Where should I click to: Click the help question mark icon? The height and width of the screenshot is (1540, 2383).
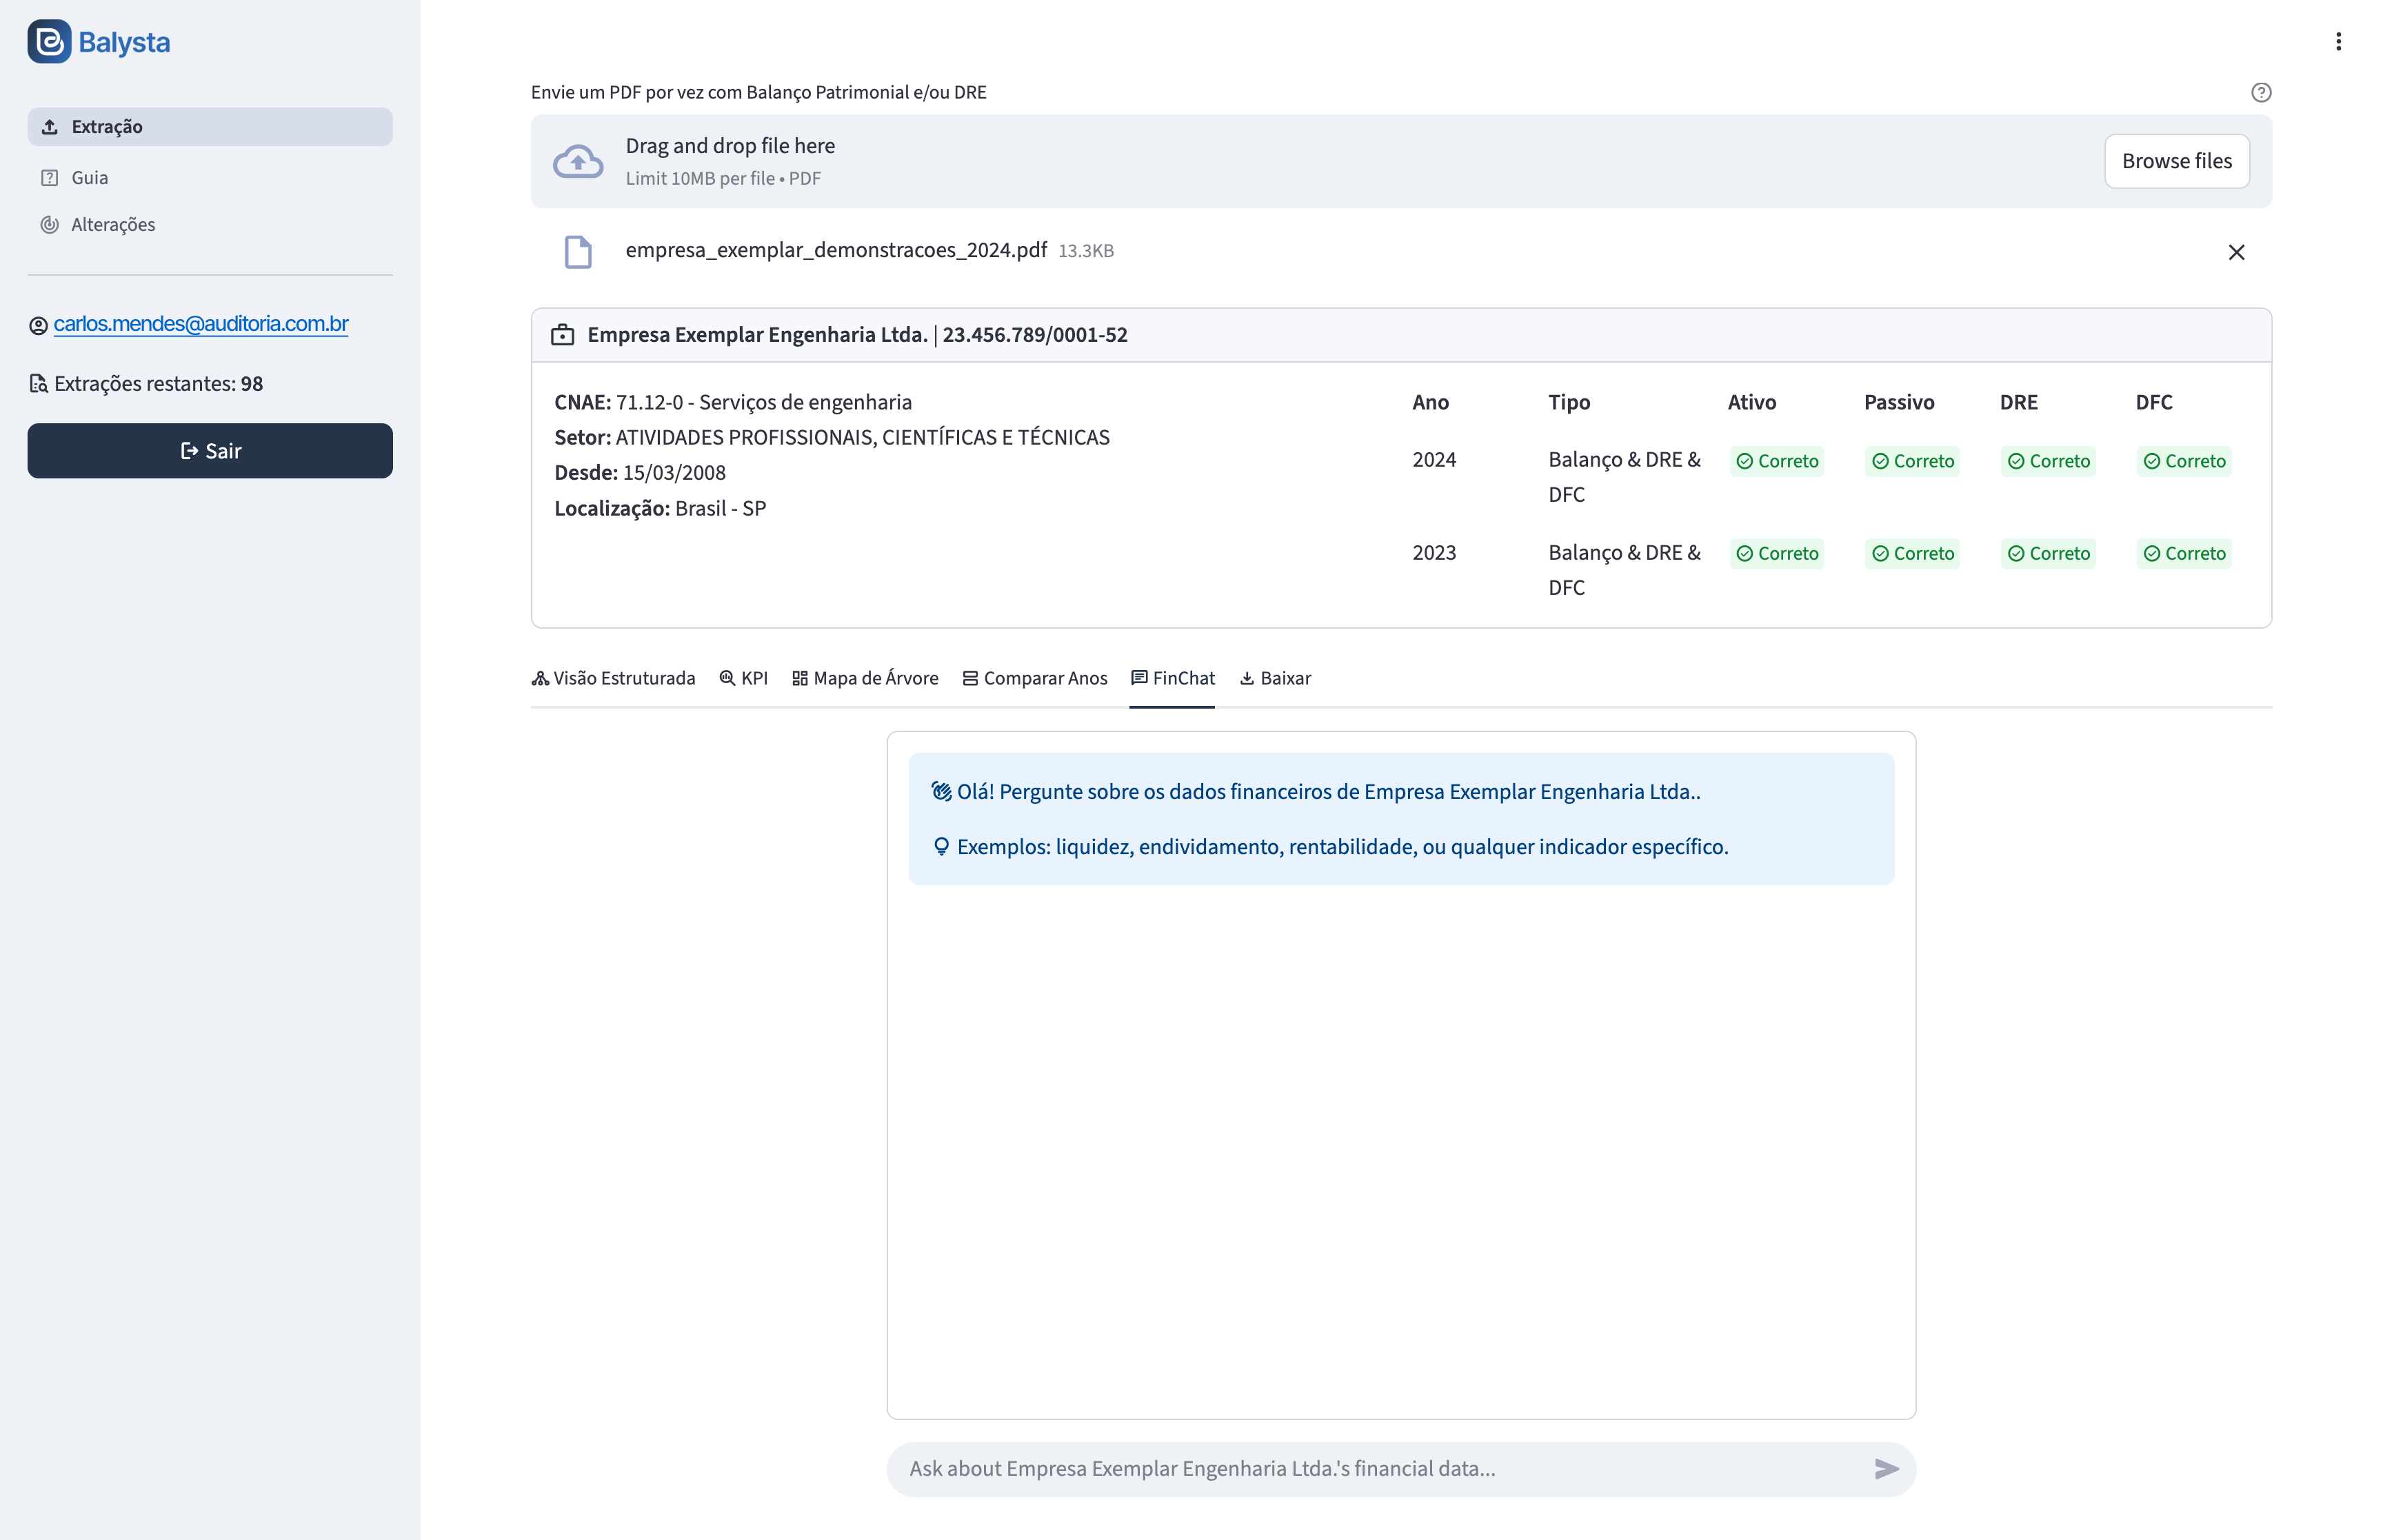point(2260,93)
